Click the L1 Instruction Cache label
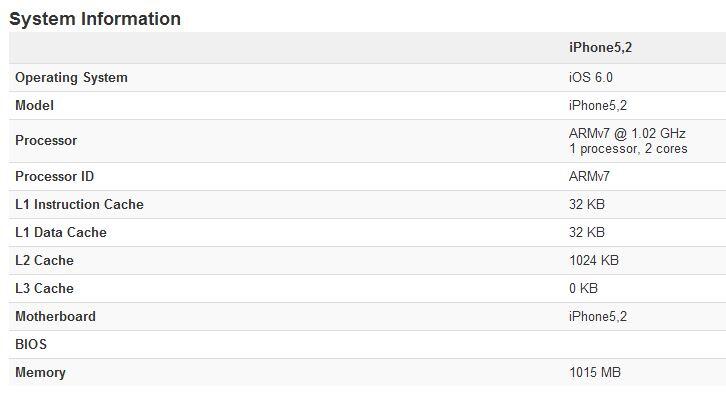726x397 pixels. coord(79,205)
